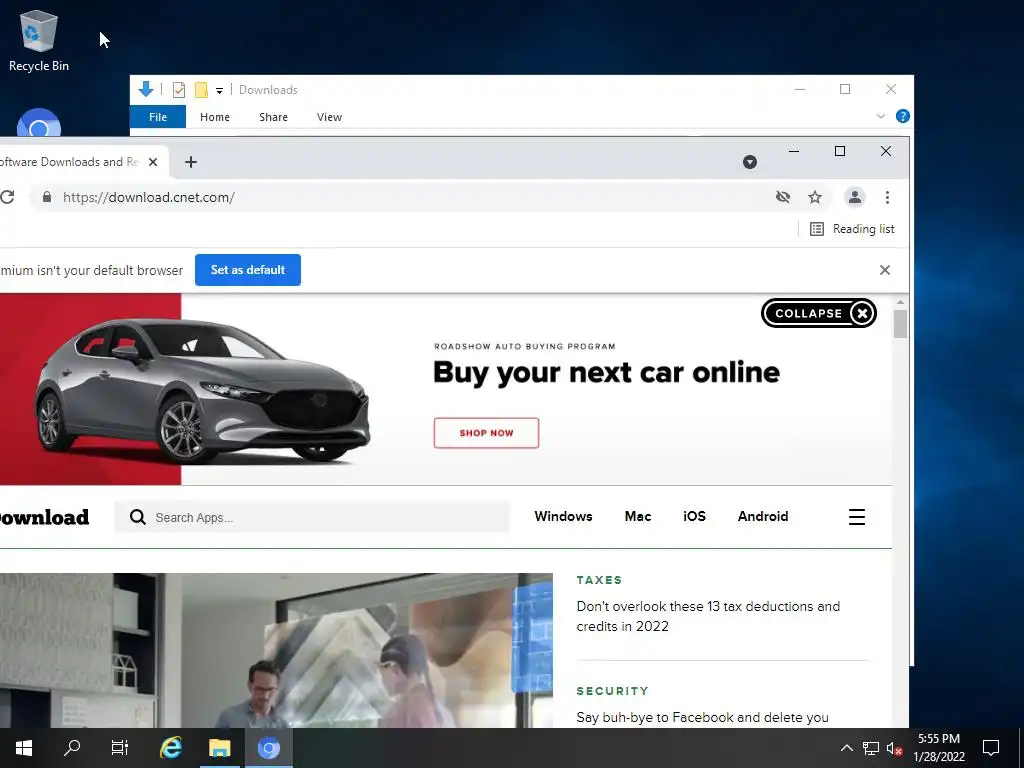Image resolution: width=1024 pixels, height=768 pixels.
Task: Open File Explorer from taskbar
Action: [x=219, y=748]
